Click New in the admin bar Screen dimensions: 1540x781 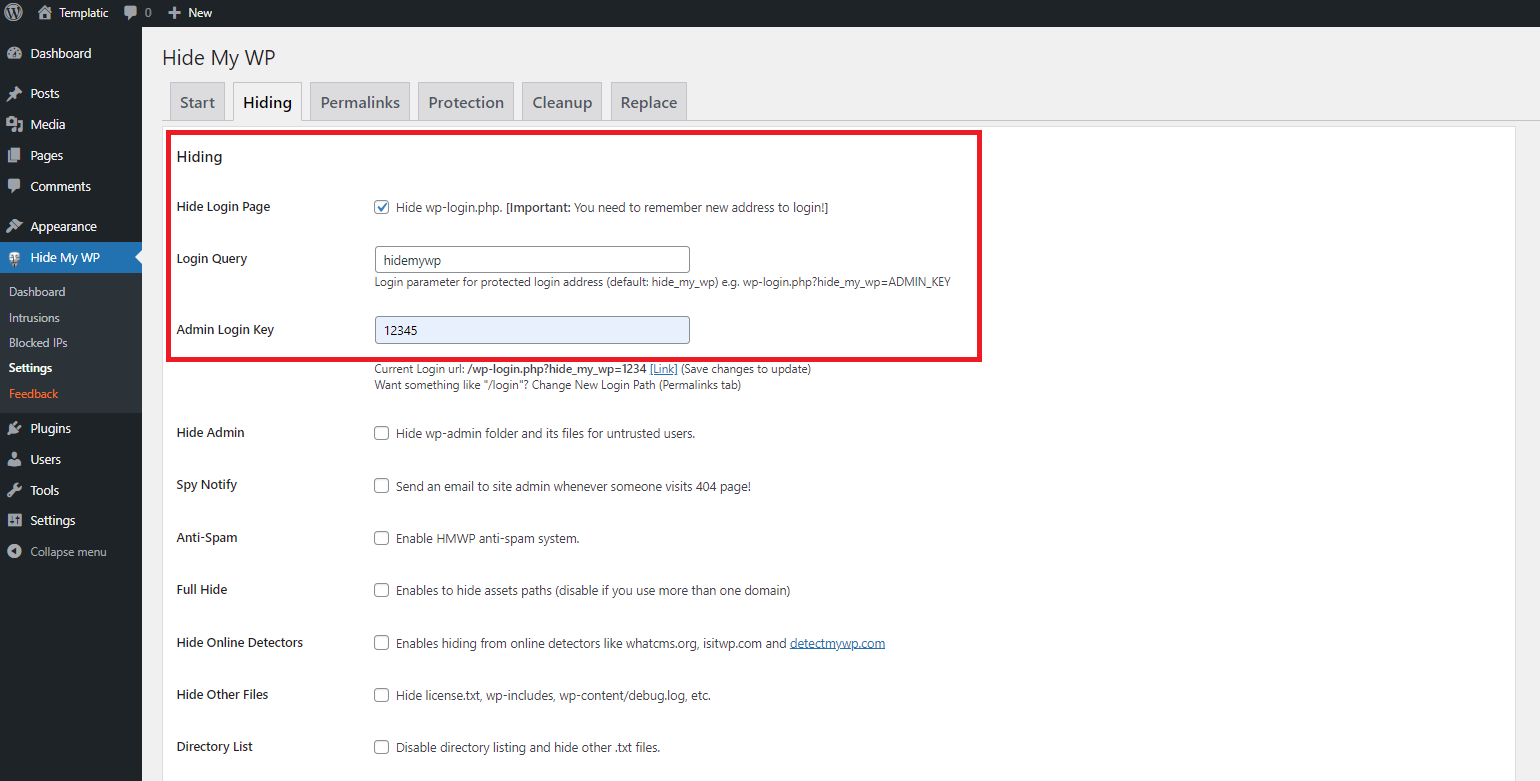click(x=200, y=13)
